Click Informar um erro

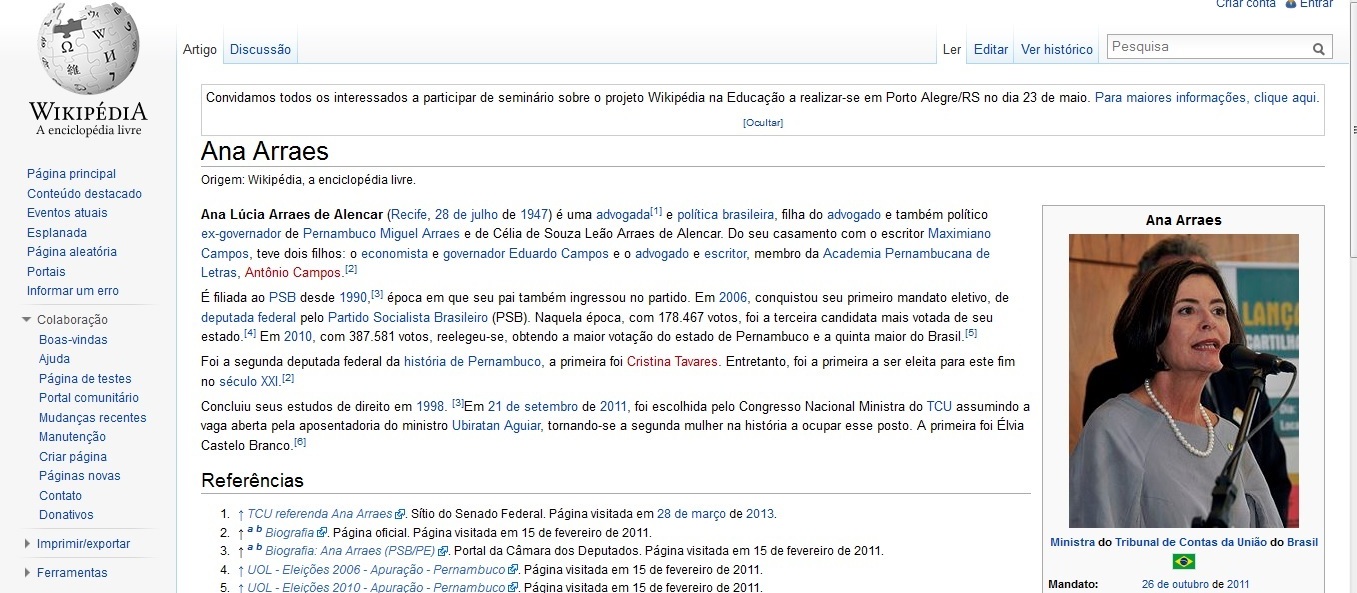pyautogui.click(x=73, y=291)
